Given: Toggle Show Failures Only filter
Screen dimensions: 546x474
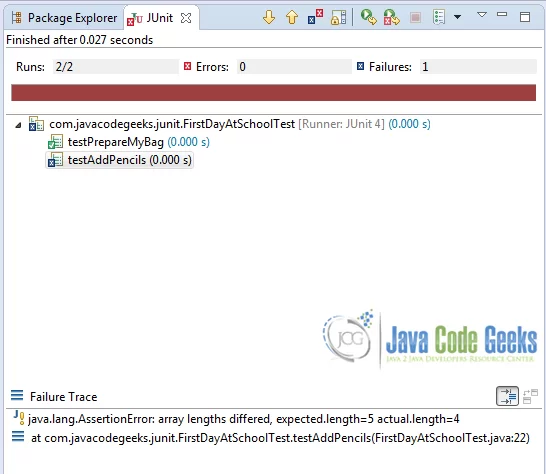Looking at the screenshot, I should point(315,17).
